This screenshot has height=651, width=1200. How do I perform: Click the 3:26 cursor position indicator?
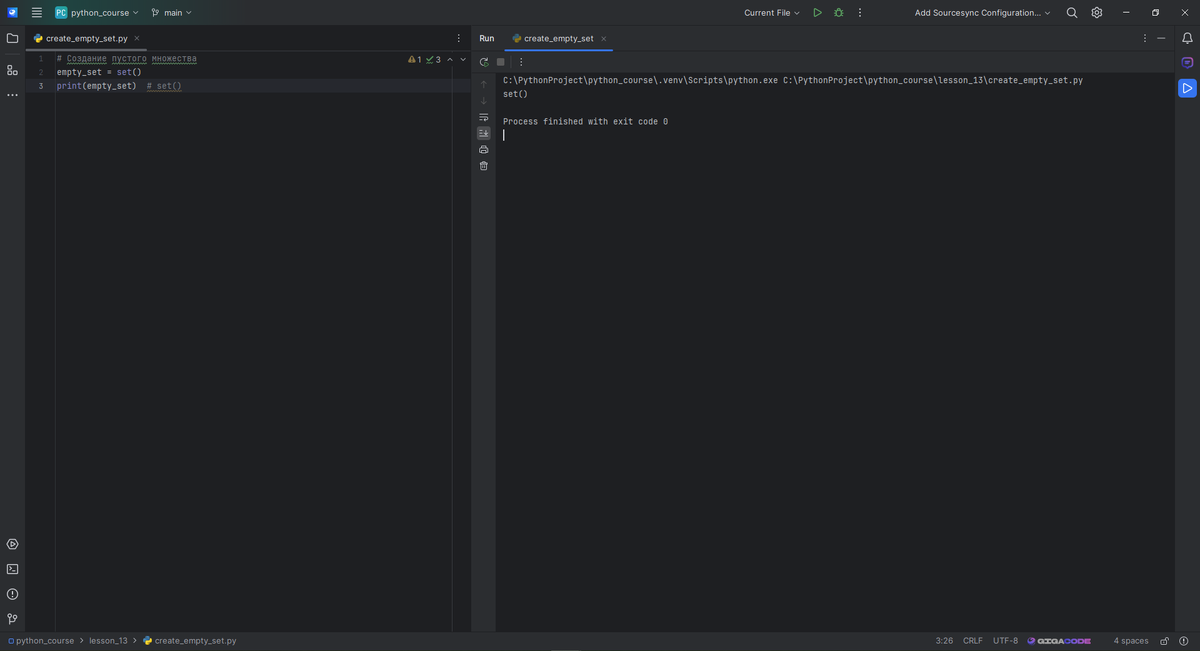944,641
